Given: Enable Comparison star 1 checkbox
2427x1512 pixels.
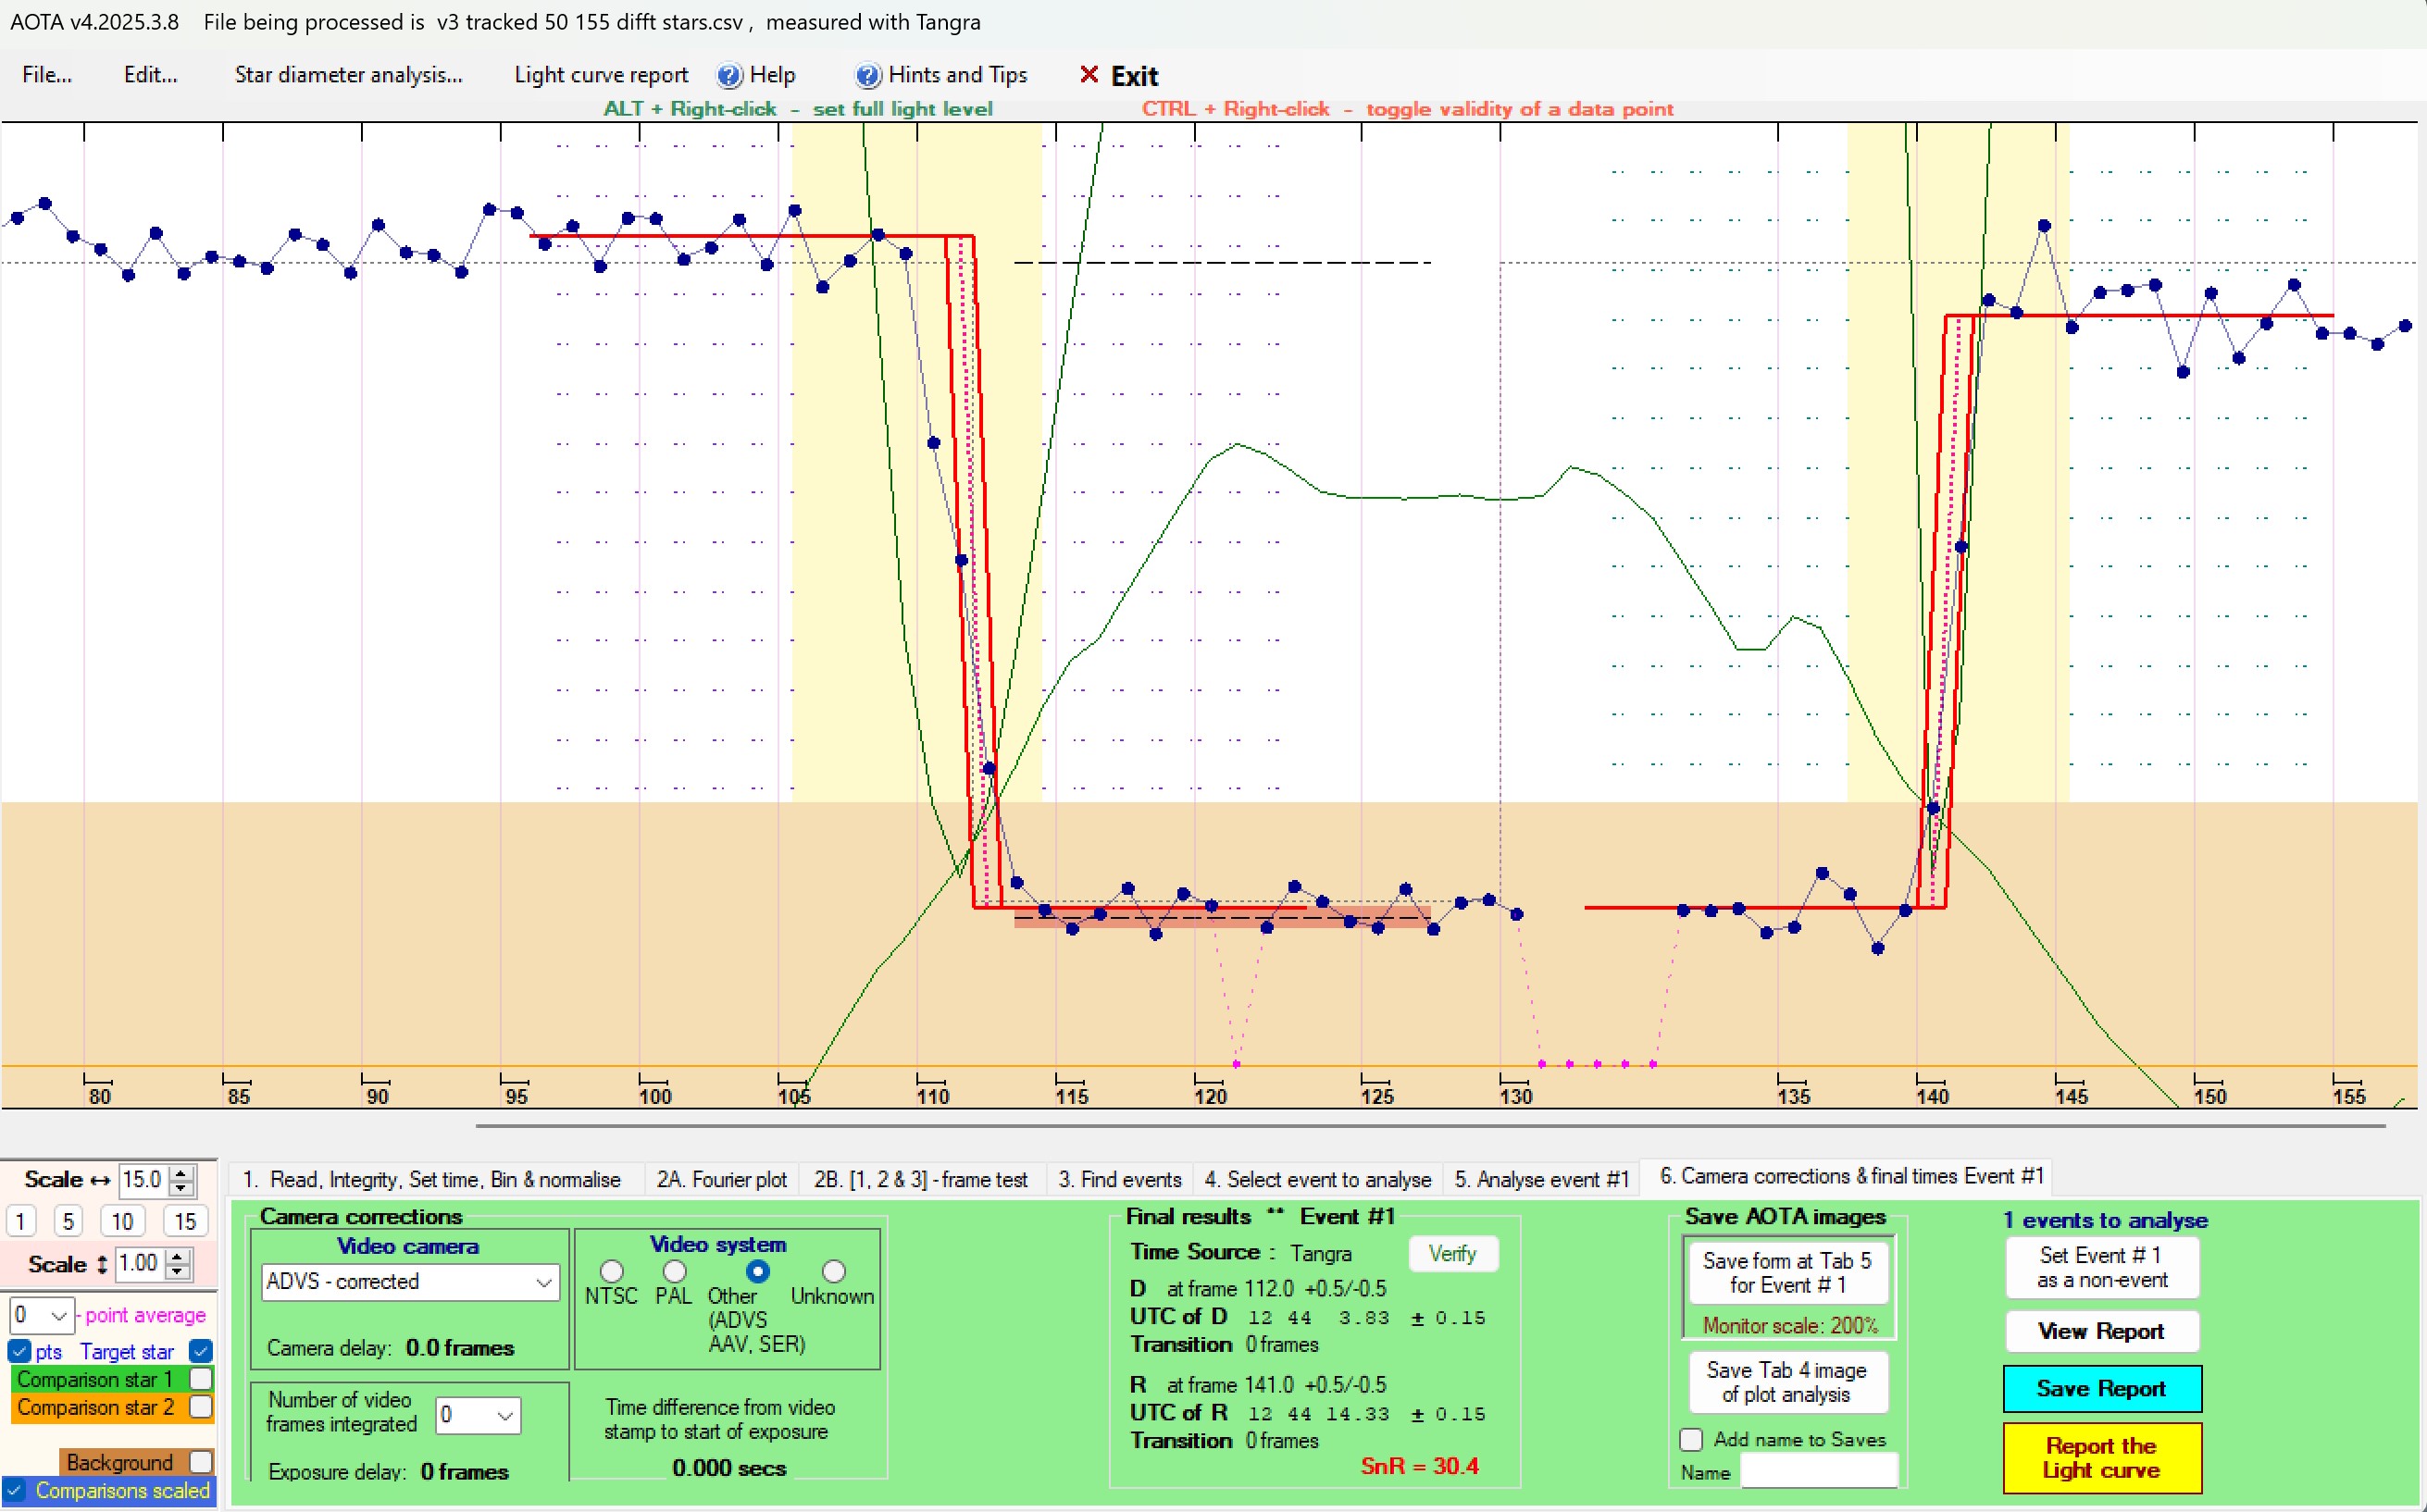Looking at the screenshot, I should point(200,1379).
